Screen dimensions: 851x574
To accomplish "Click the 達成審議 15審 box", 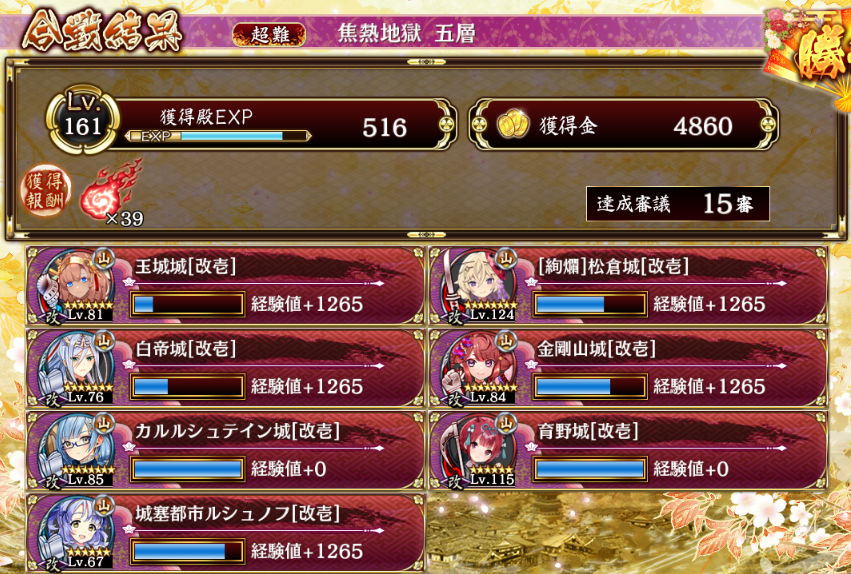I will (x=677, y=204).
